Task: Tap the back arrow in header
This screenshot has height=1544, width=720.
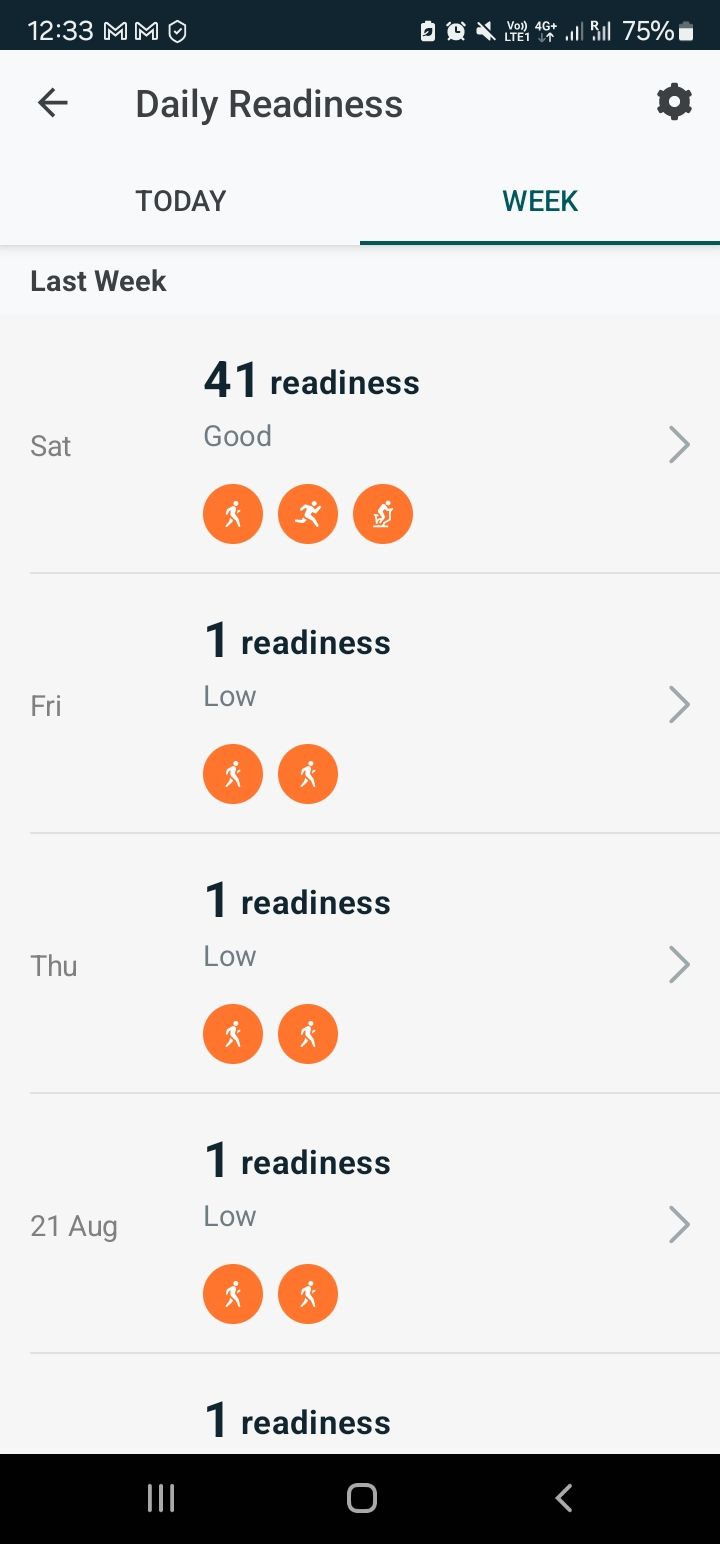Action: coord(52,103)
